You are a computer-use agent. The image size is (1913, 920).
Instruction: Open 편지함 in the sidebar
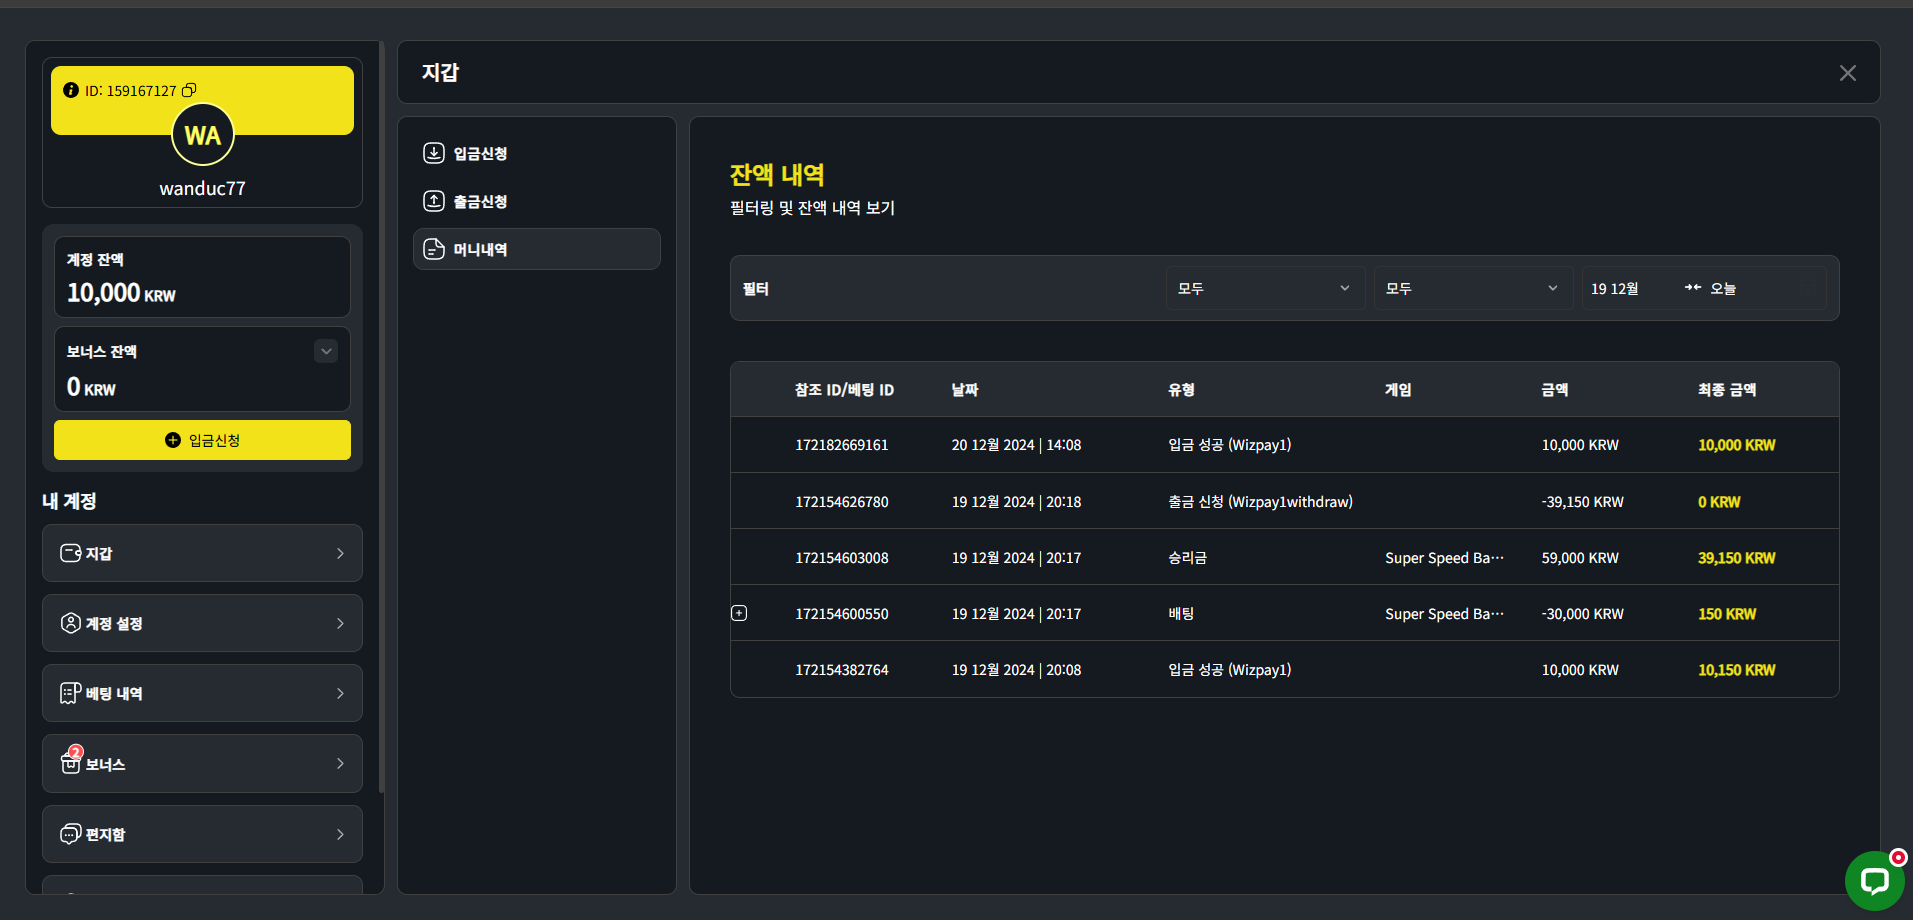[202, 834]
